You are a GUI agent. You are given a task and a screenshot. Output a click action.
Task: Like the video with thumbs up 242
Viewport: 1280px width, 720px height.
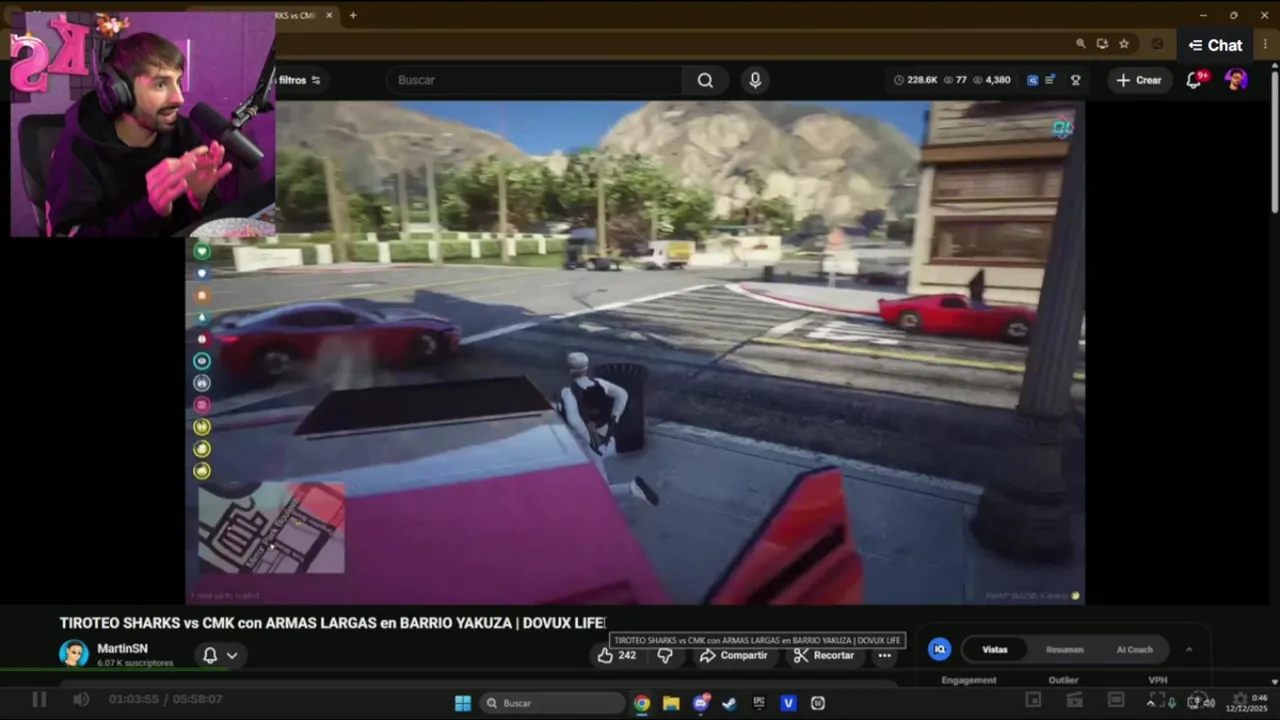pos(616,655)
